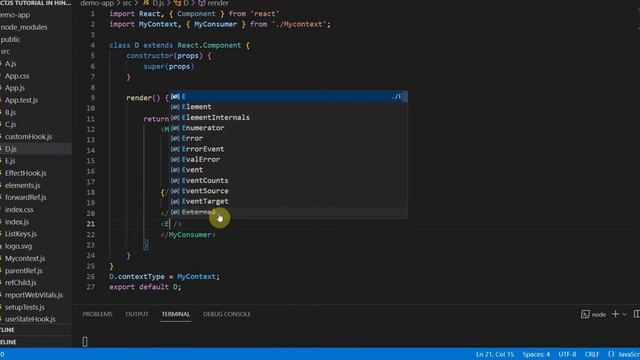Viewport: 640px width, 360px height.
Task: Open customHook.js file
Action: (x=29, y=137)
